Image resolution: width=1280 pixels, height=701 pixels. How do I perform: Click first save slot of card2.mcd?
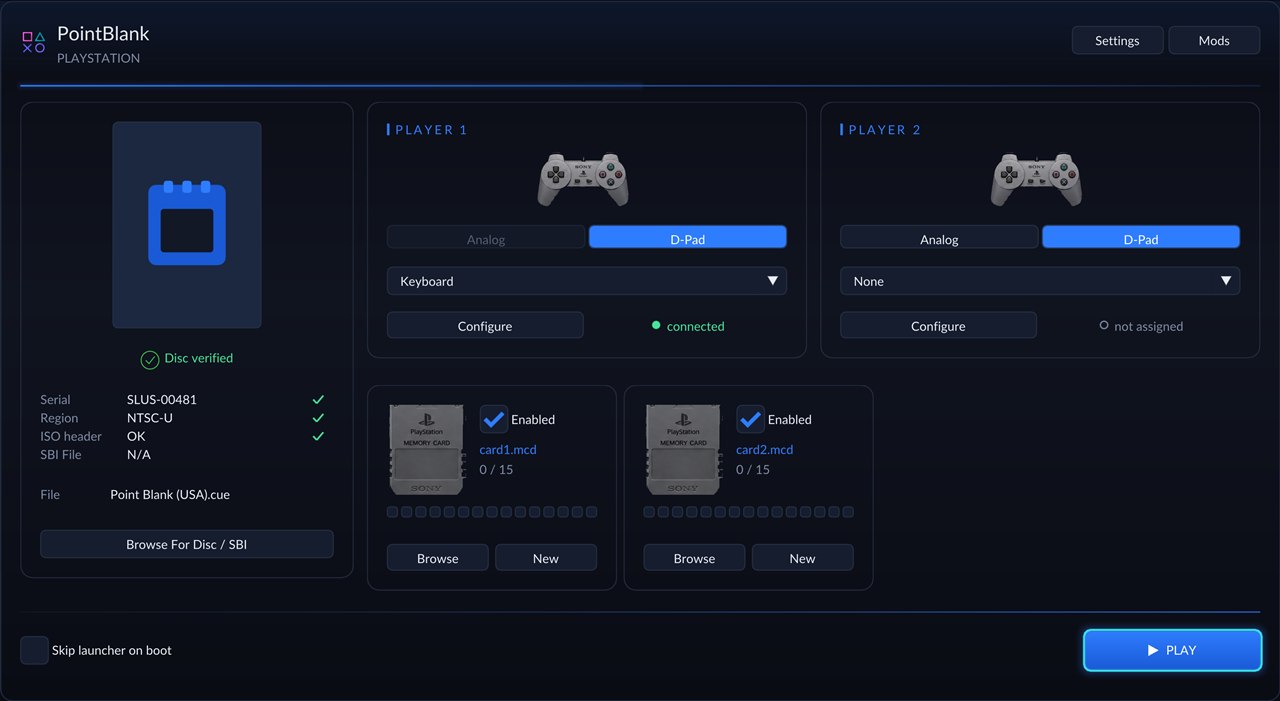point(649,512)
